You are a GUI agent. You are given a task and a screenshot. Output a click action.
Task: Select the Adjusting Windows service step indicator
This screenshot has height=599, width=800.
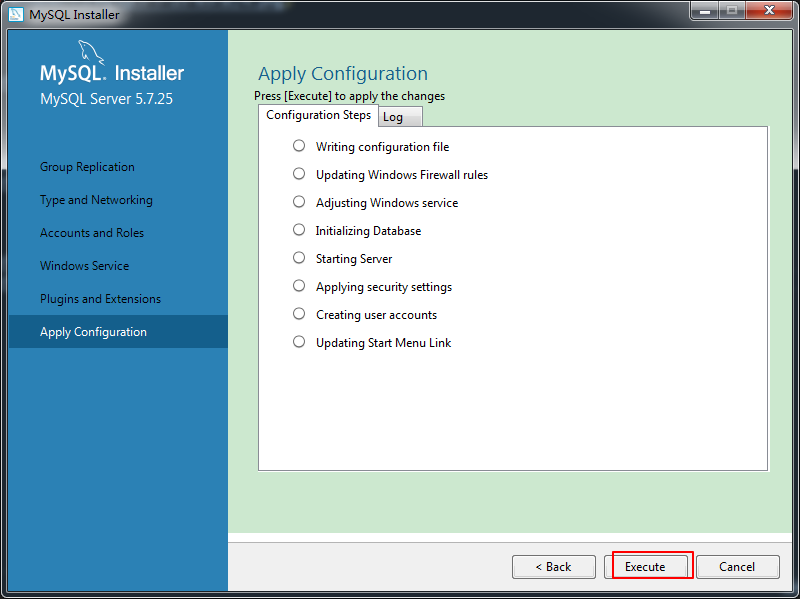click(x=299, y=202)
